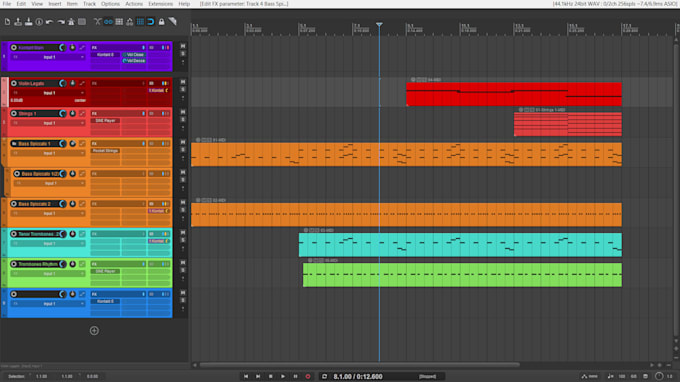Open the Track menu
The image size is (680, 382).
(89, 4)
